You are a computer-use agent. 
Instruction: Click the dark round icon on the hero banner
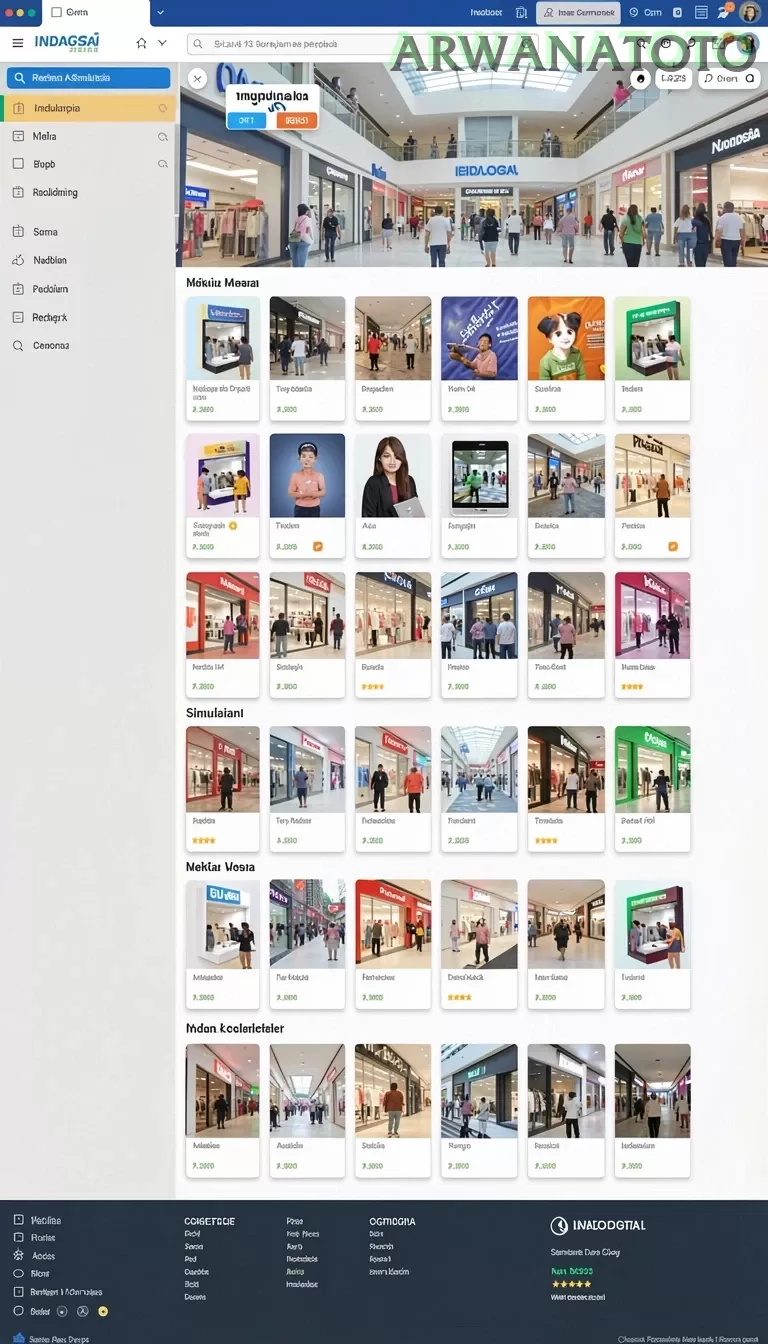641,78
